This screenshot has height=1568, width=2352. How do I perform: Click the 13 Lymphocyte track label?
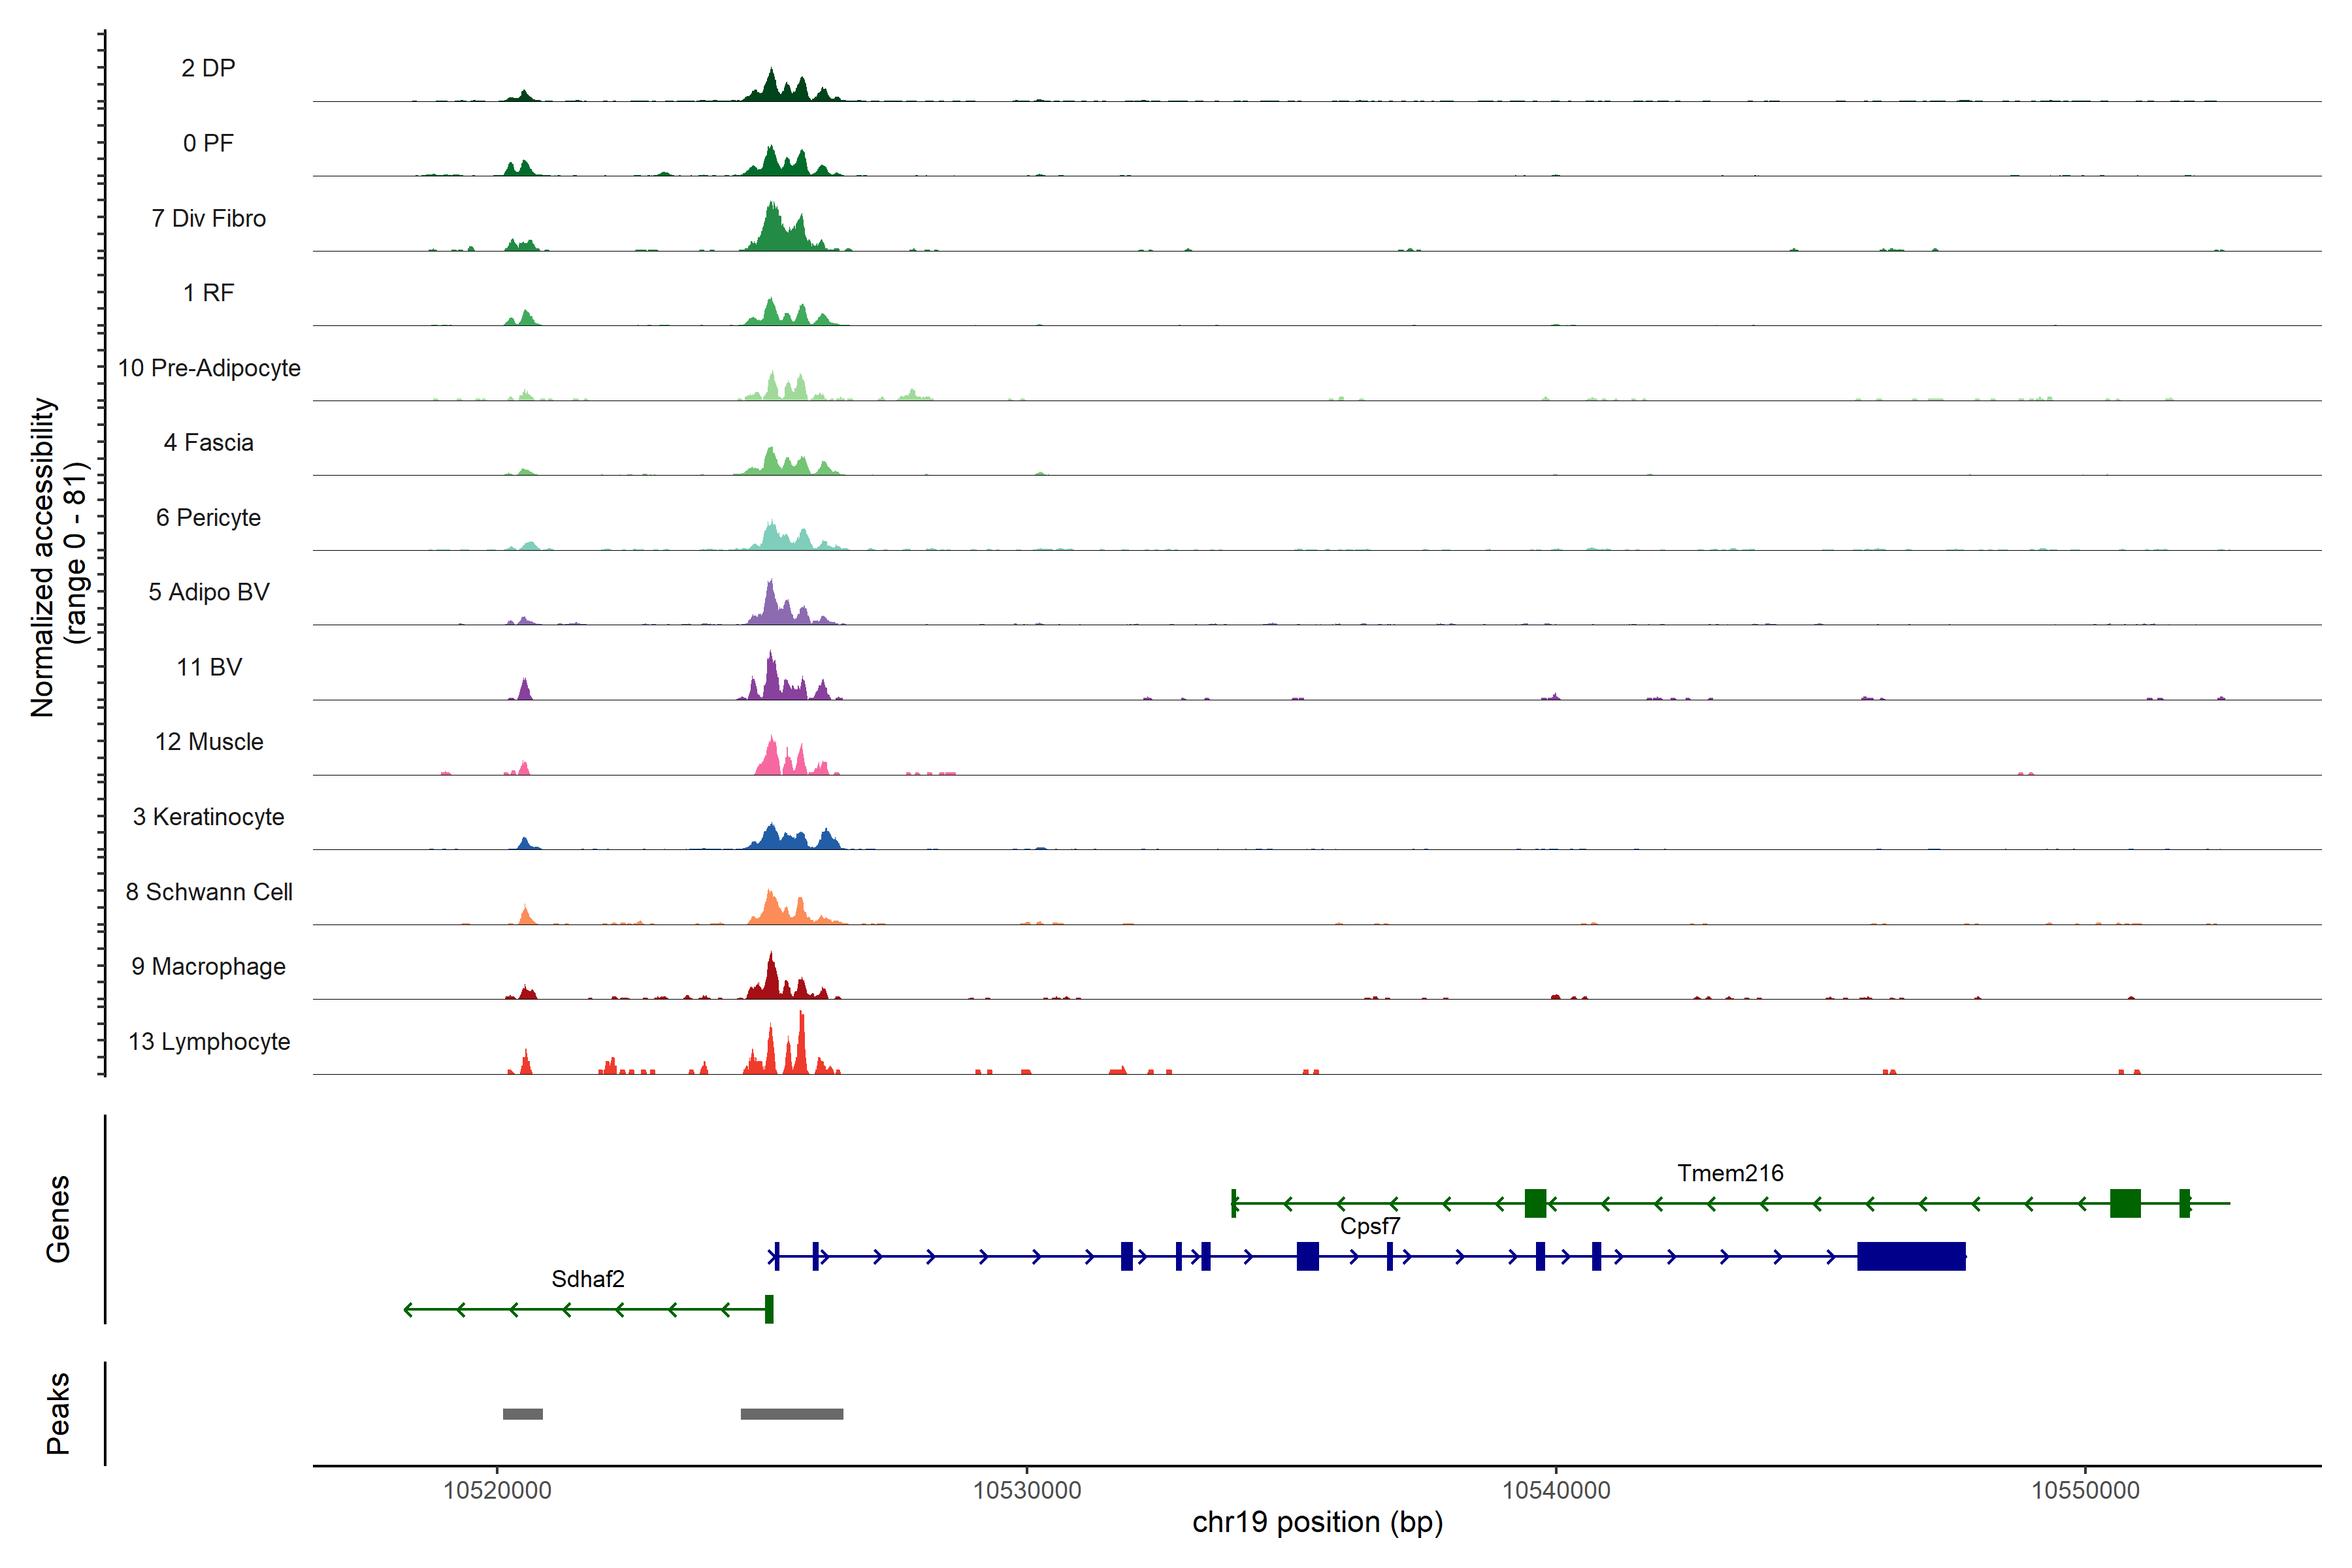(209, 1042)
